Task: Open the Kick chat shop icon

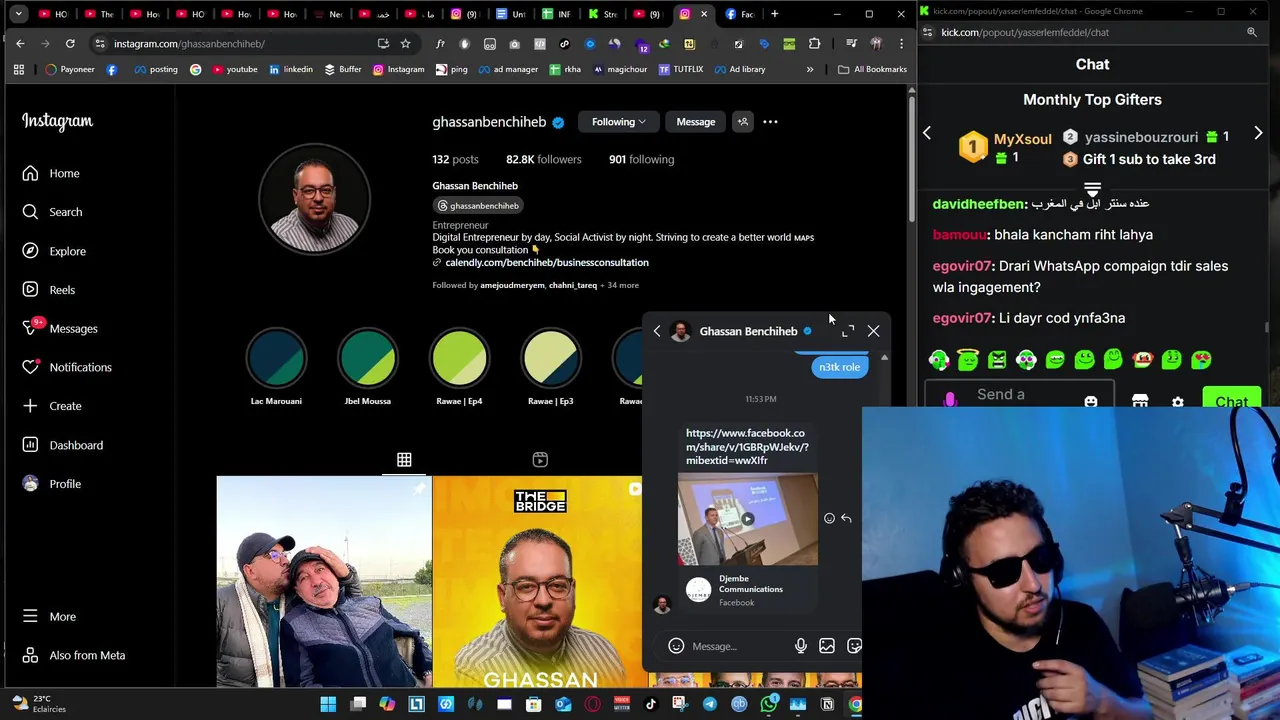Action: (x=1140, y=401)
